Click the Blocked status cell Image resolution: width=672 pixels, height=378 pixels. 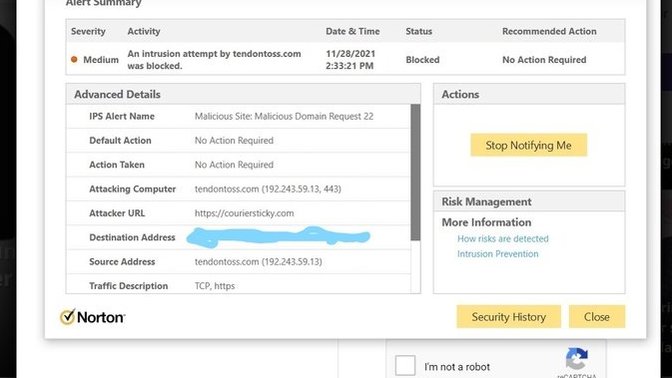point(423,60)
